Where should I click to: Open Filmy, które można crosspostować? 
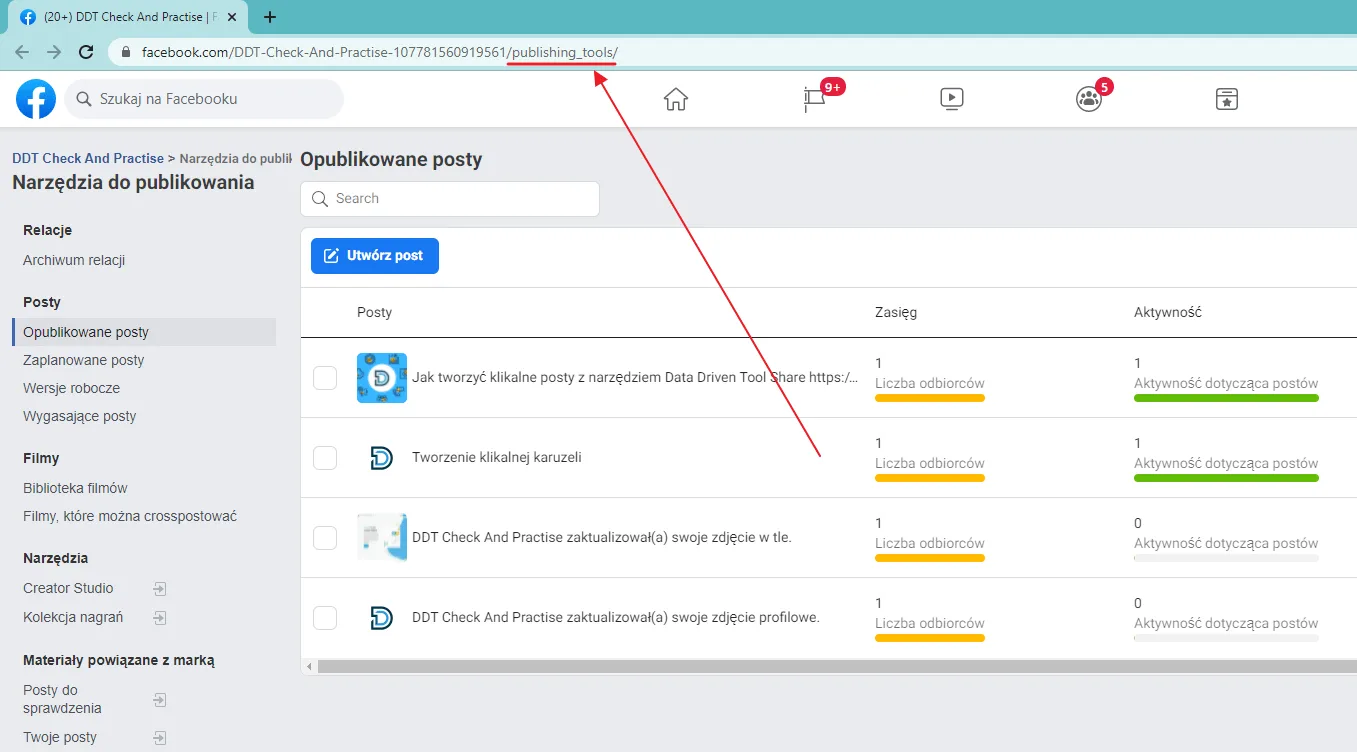pyautogui.click(x=130, y=516)
